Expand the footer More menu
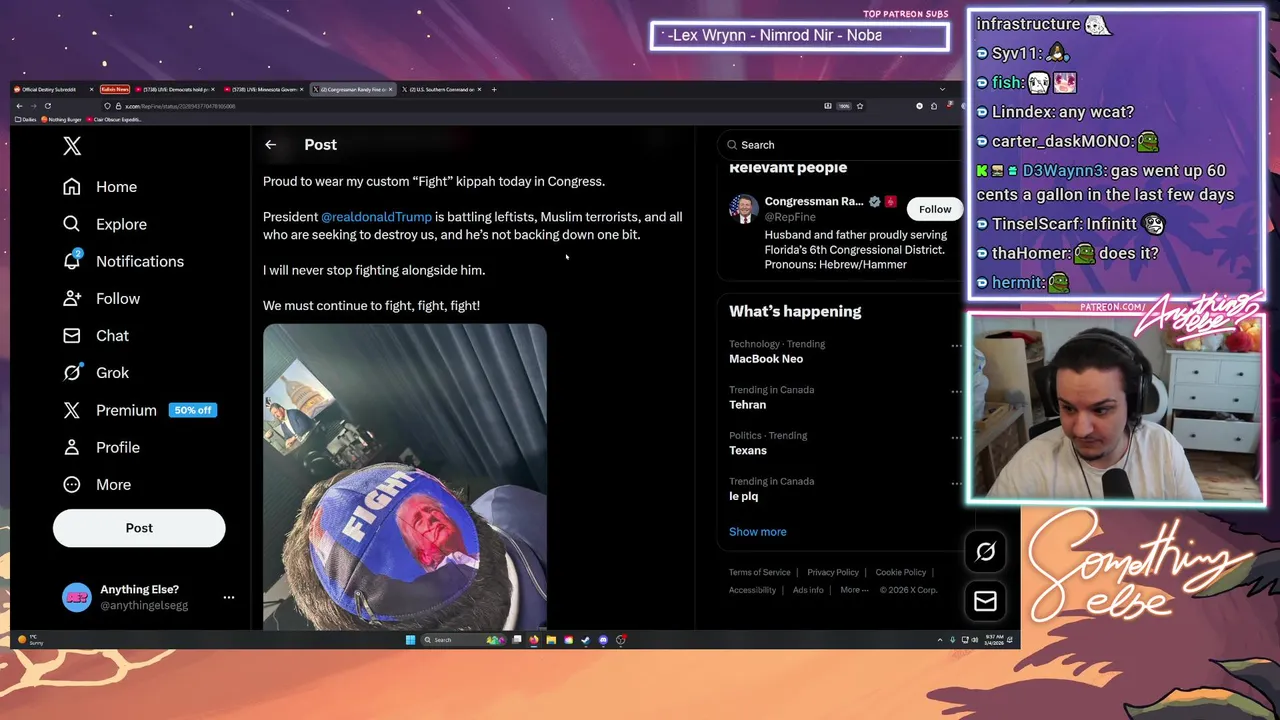 (854, 590)
